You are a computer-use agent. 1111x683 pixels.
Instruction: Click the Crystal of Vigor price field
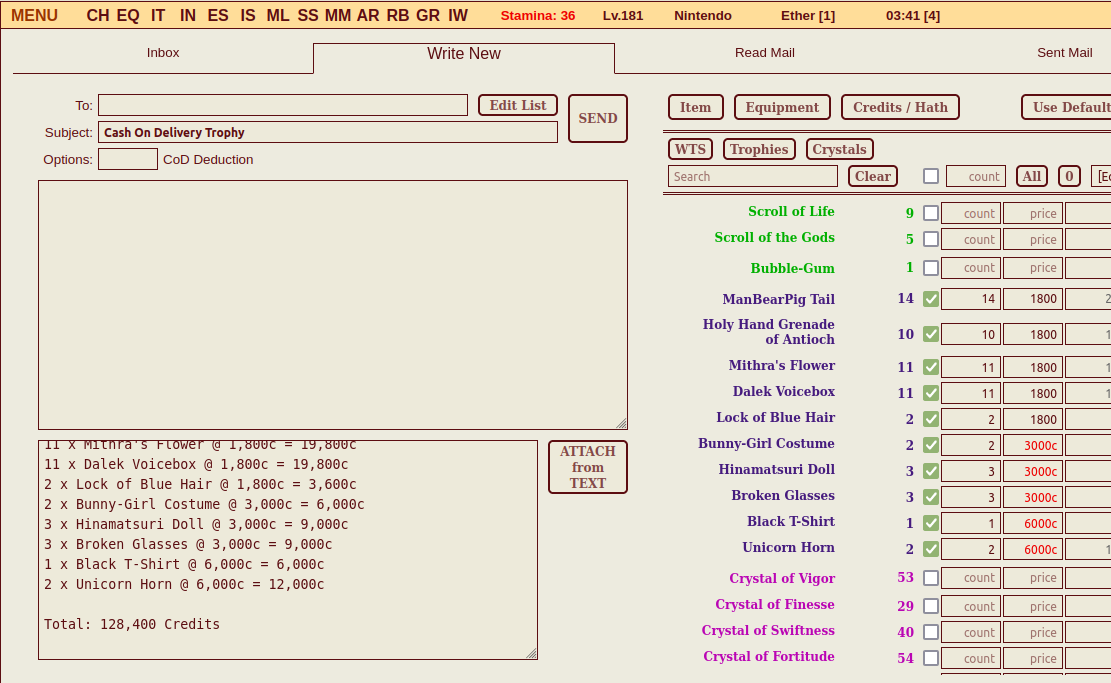(x=1033, y=578)
